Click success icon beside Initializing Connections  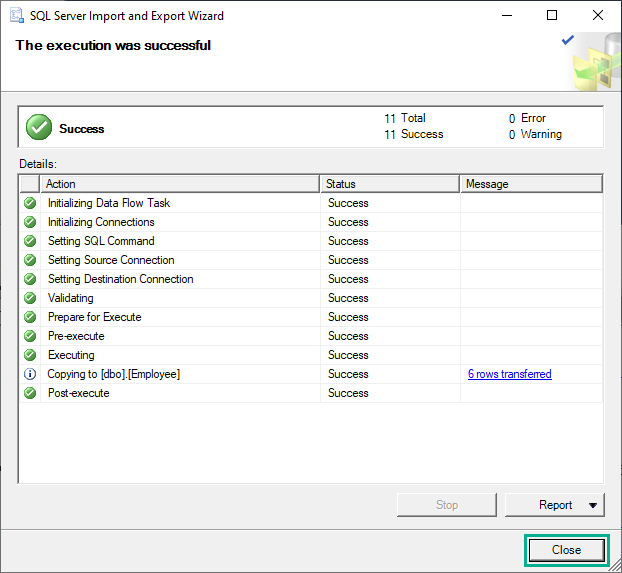pyautogui.click(x=30, y=222)
